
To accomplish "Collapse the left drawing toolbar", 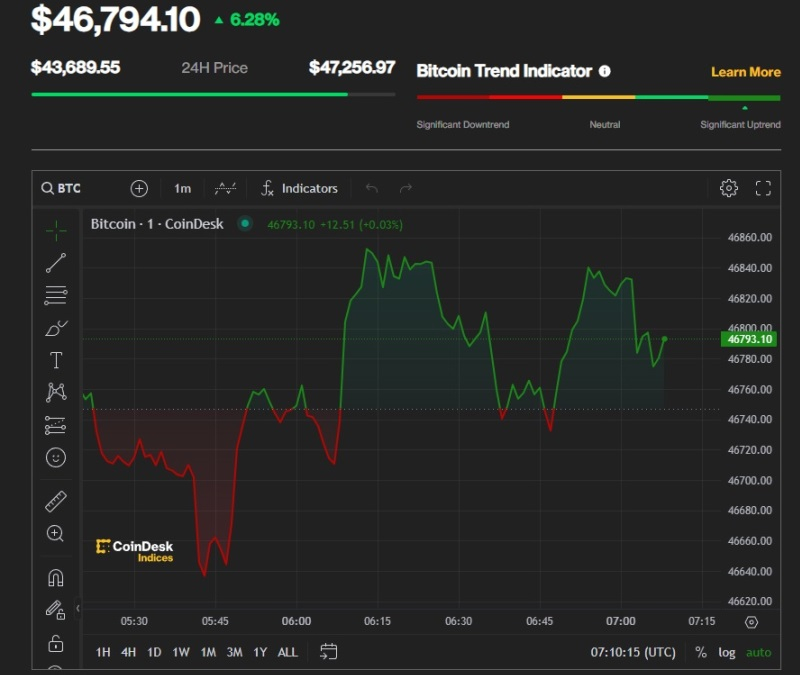I will [x=78, y=607].
